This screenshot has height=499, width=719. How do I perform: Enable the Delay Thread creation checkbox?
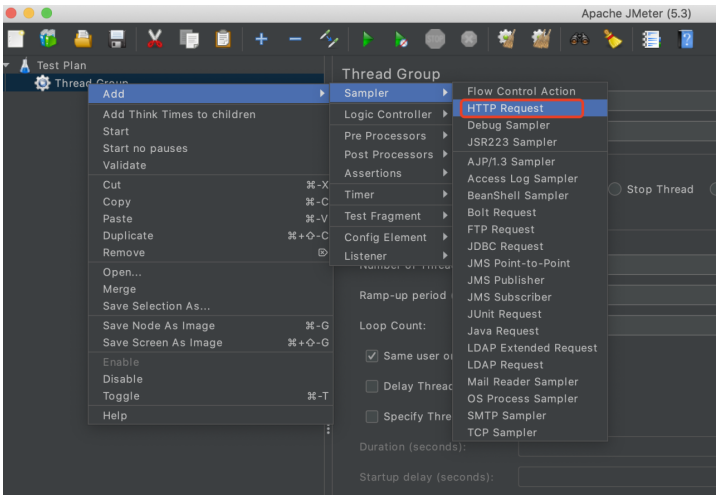click(x=371, y=386)
